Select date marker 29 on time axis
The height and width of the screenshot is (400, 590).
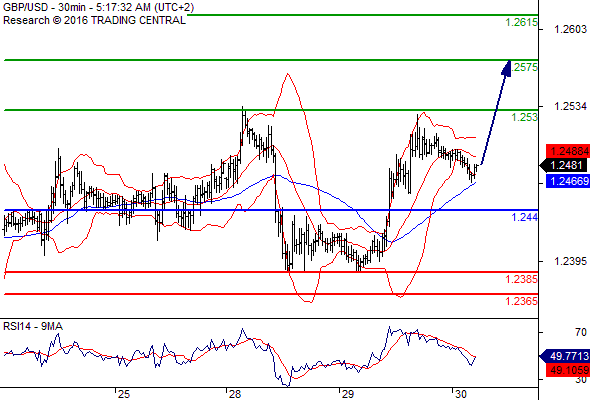pos(348,394)
